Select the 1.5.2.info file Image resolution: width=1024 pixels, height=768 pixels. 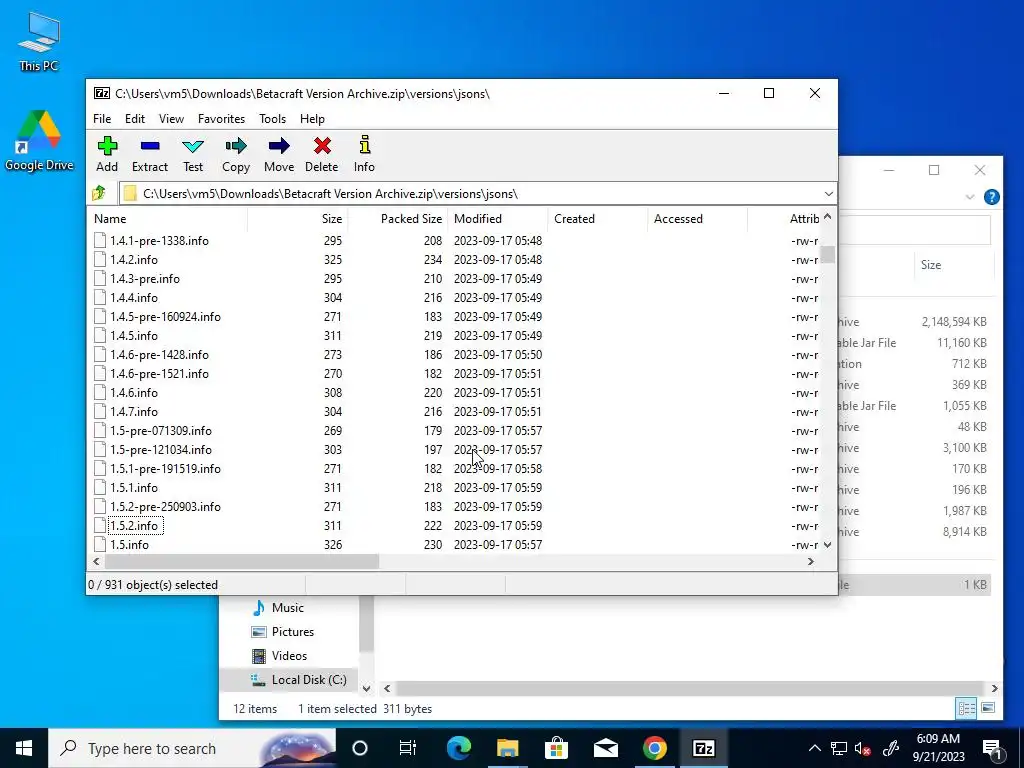pos(134,525)
